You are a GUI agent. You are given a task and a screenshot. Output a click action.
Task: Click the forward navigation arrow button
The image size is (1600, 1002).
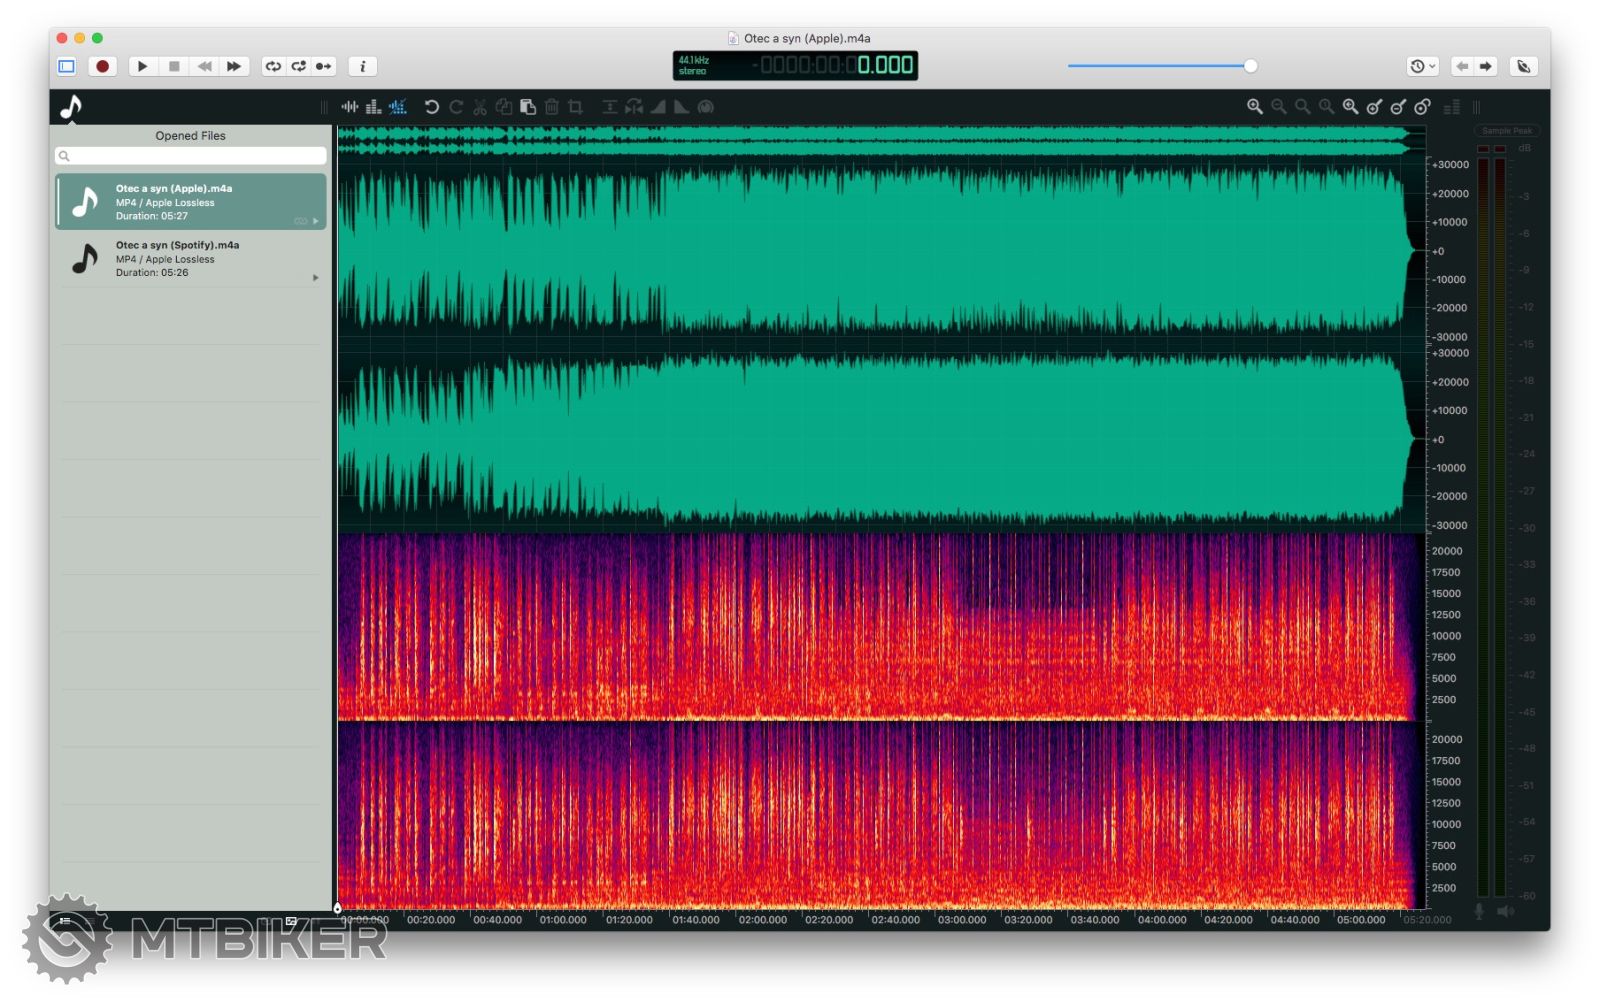tap(1486, 66)
